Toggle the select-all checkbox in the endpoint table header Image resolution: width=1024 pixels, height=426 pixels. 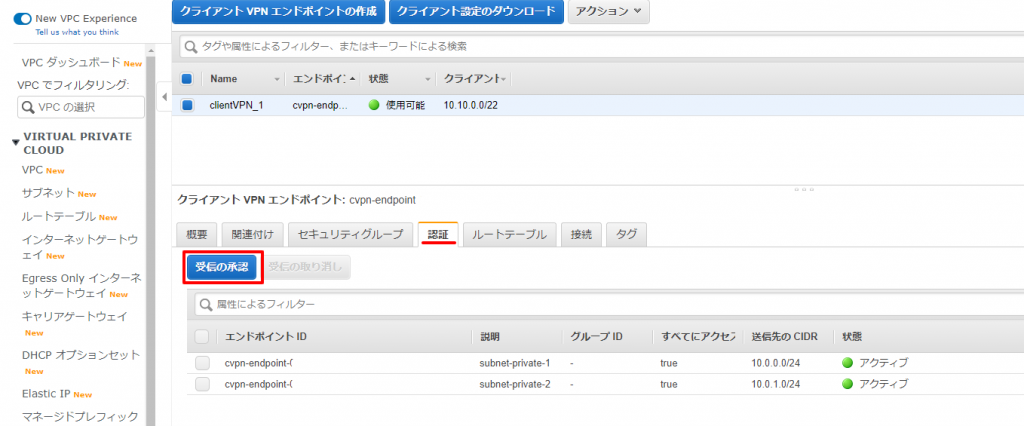click(x=187, y=79)
